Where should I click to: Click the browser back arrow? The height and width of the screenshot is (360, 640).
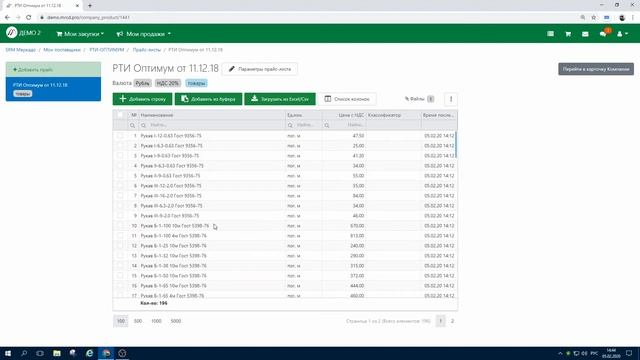[x=7, y=18]
